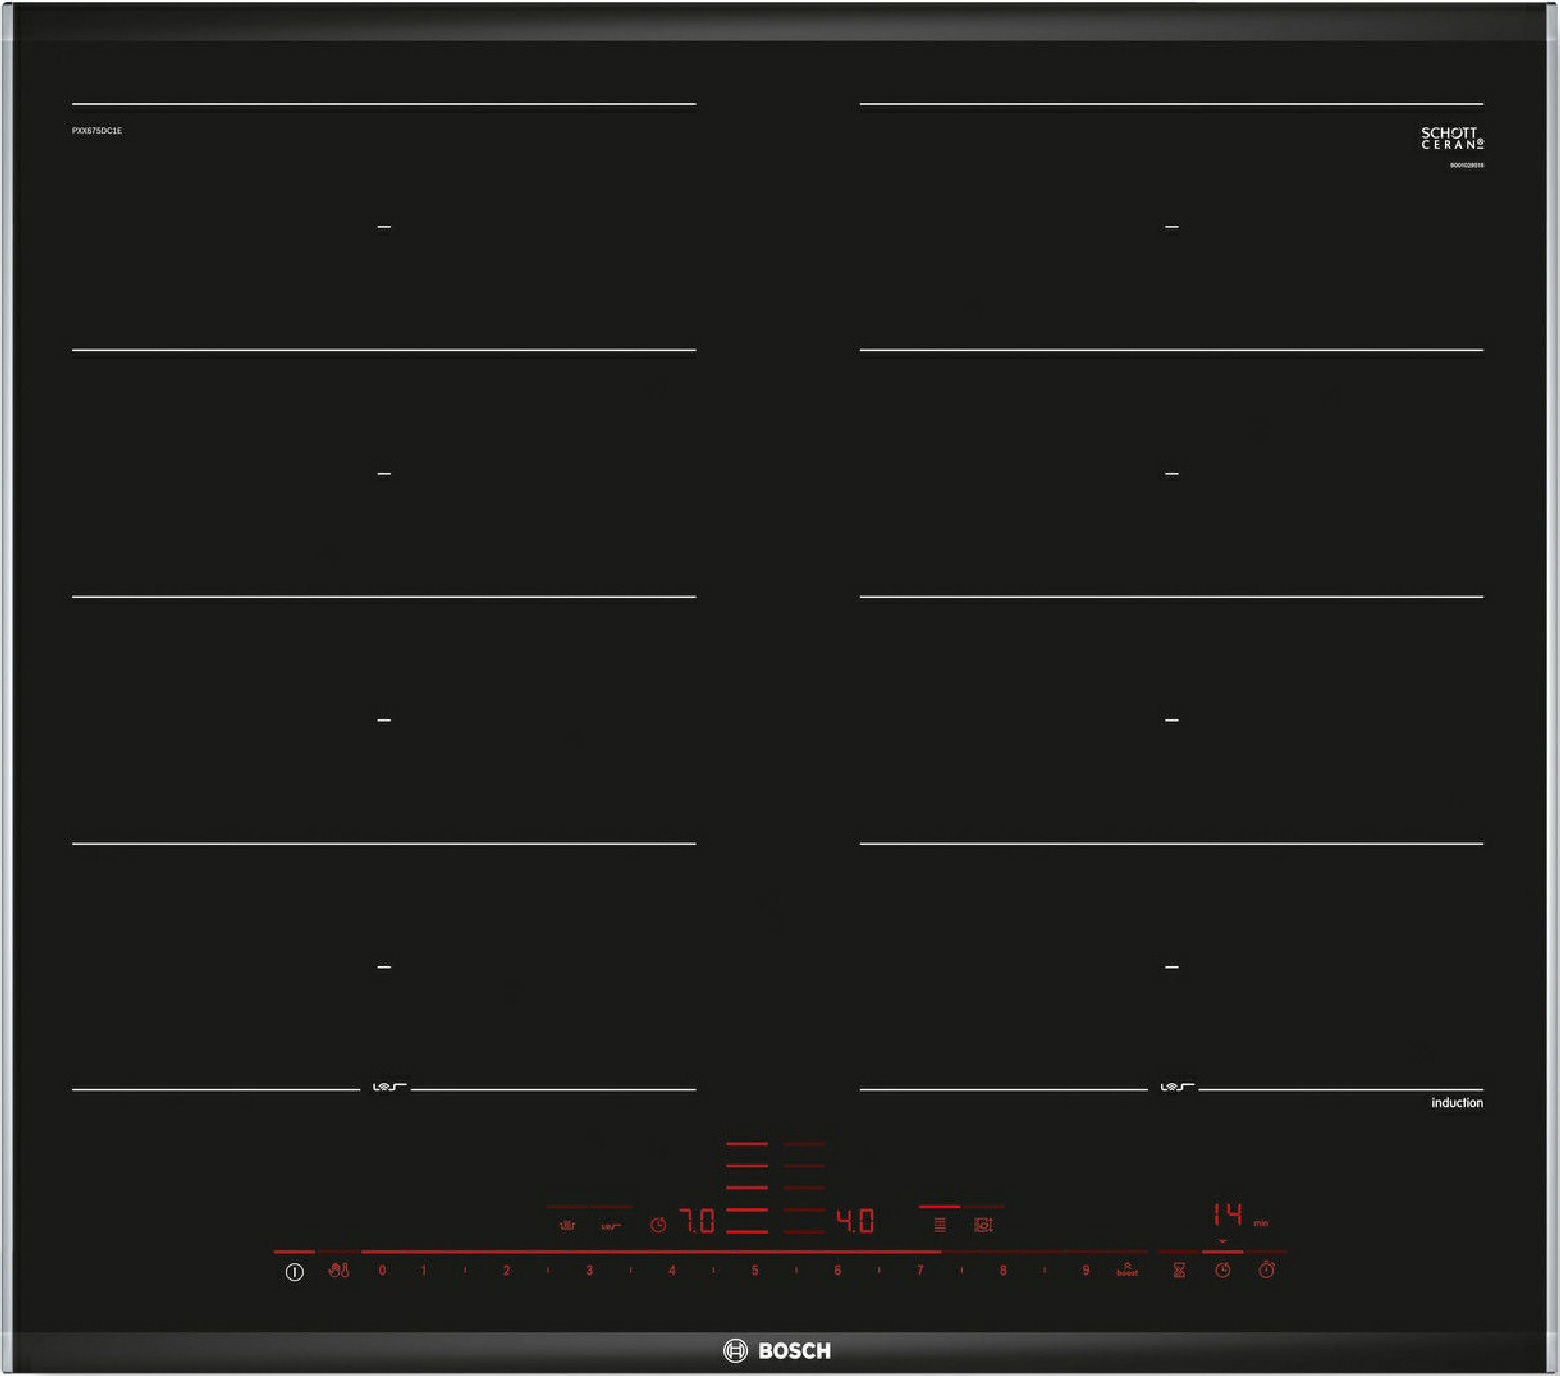Select the hourglass kitchen timer icon
This screenshot has width=1560, height=1376.
point(1179,1270)
